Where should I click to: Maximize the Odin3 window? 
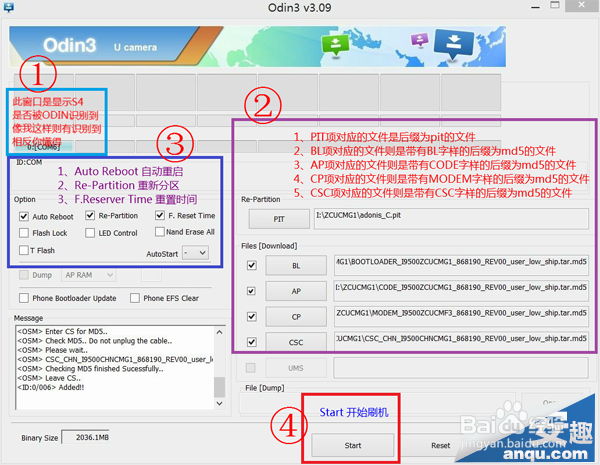coord(555,5)
